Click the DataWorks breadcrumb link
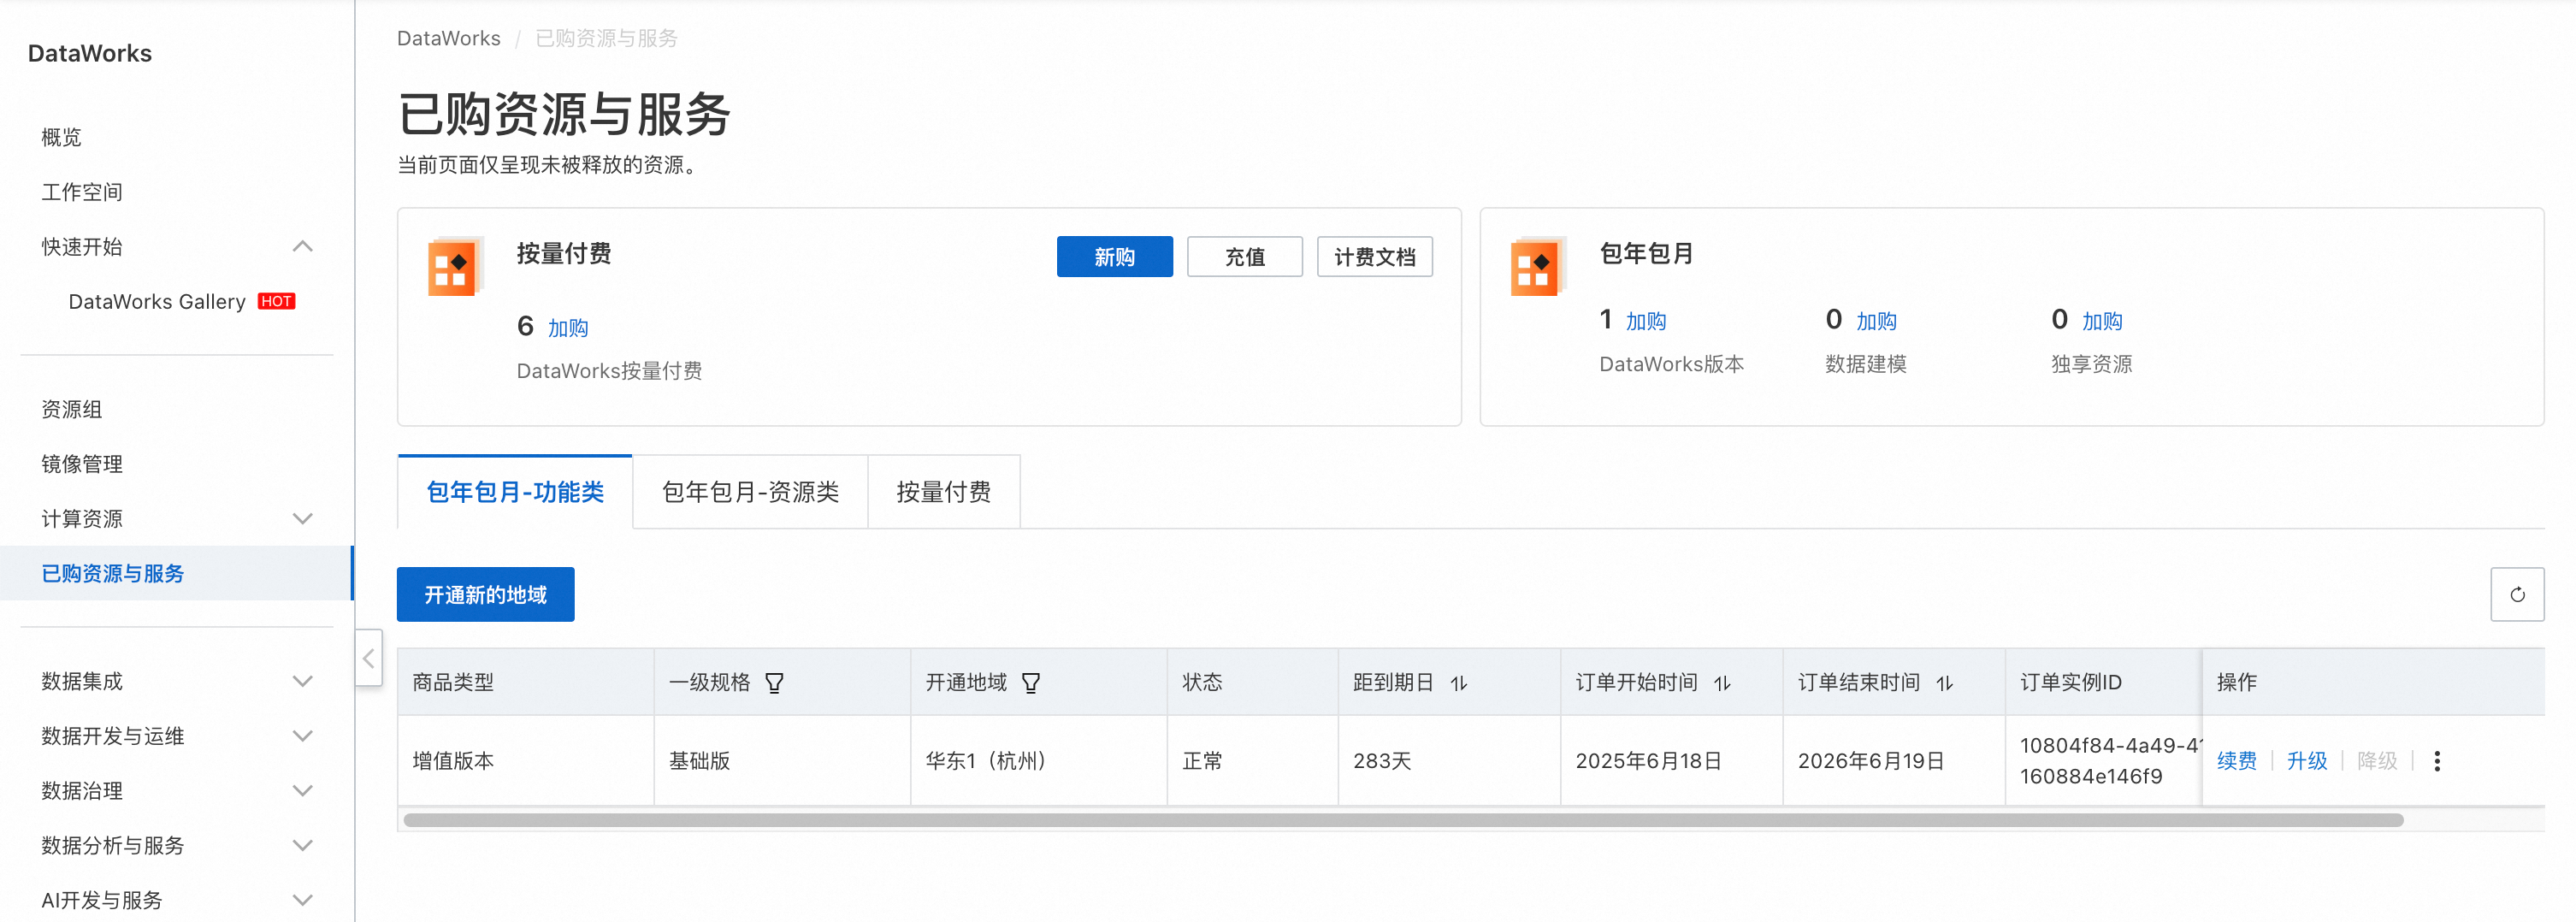This screenshot has width=2576, height=922. point(449,38)
